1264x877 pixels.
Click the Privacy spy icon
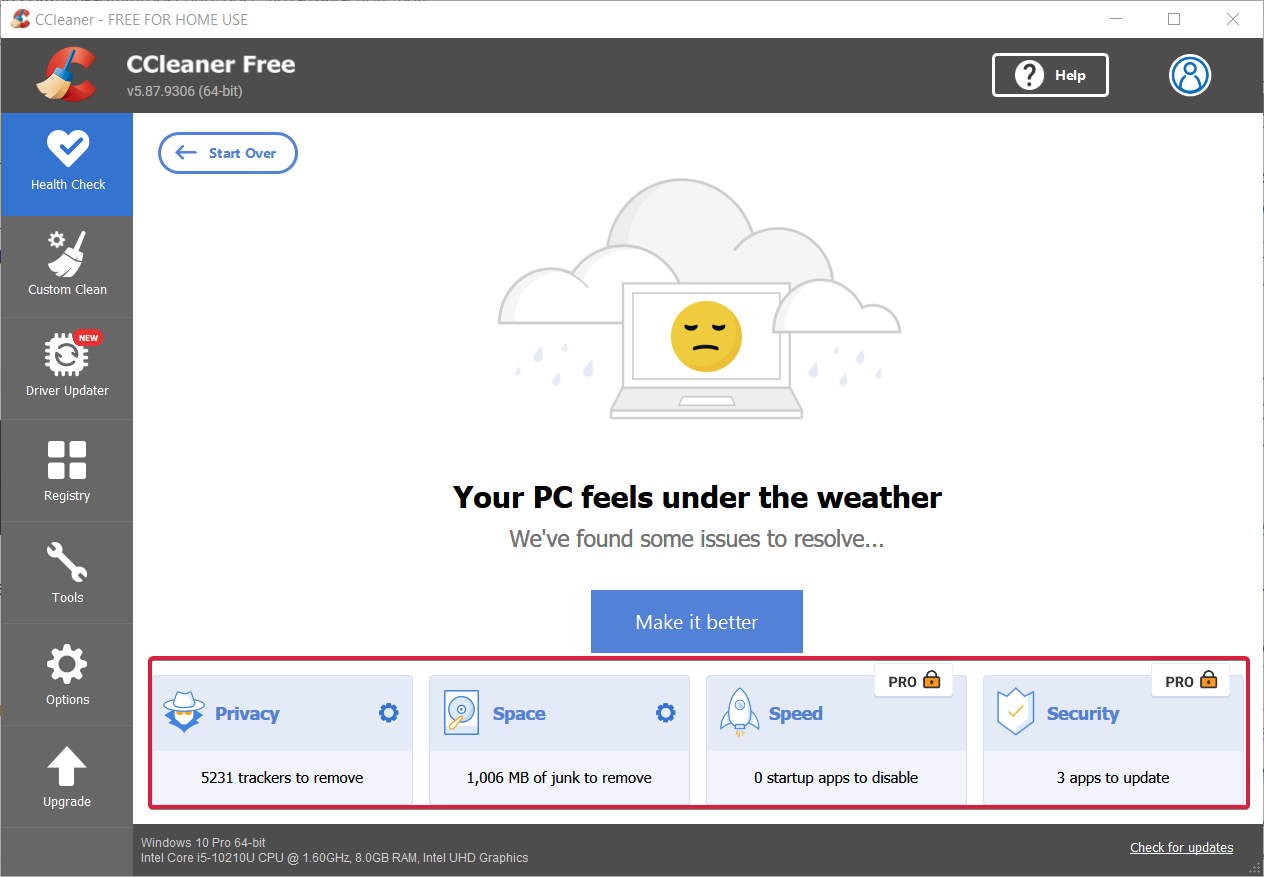tap(184, 713)
